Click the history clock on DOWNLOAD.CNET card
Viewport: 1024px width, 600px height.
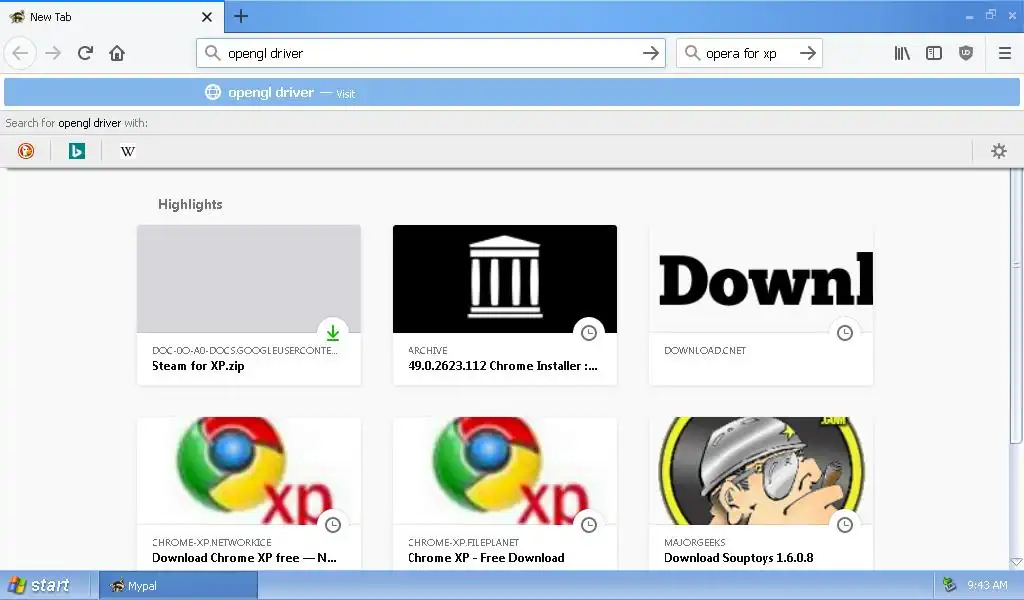(x=845, y=333)
